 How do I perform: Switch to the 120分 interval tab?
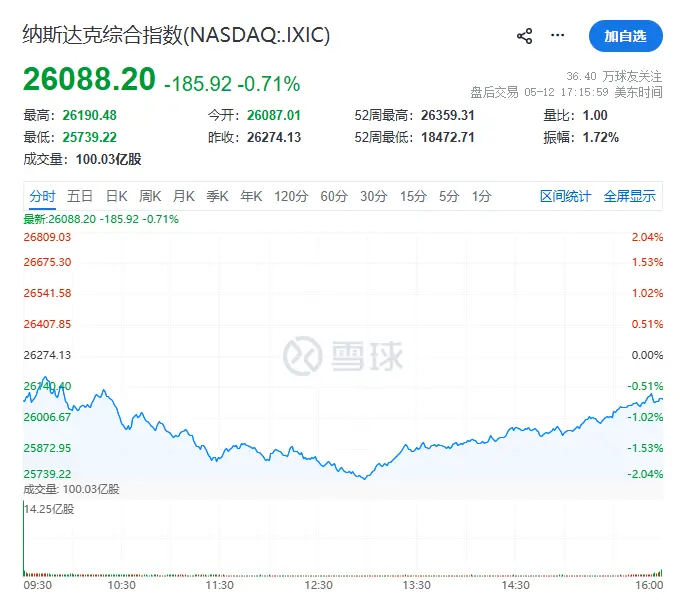click(291, 196)
